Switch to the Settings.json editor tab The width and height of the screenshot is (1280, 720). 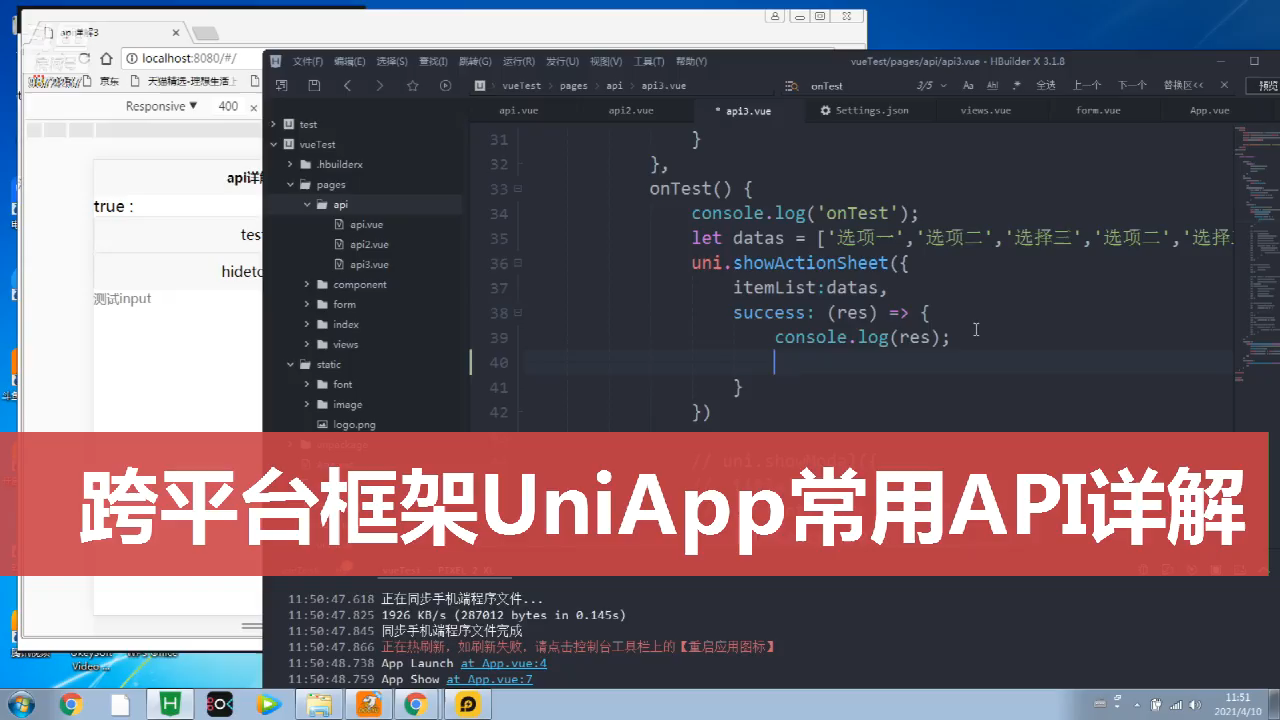(x=865, y=111)
